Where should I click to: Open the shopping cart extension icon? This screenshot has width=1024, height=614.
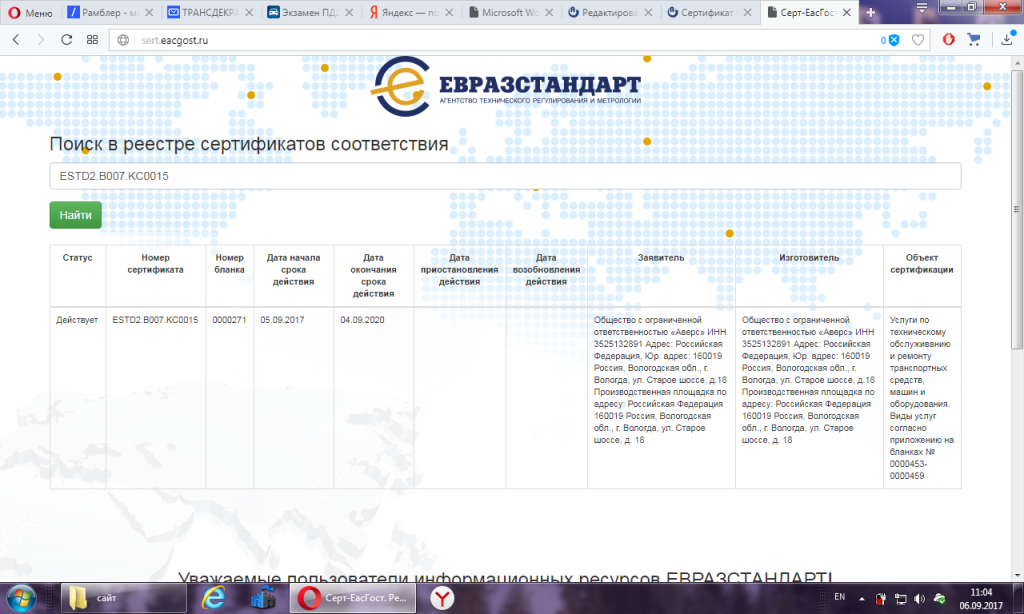click(974, 40)
